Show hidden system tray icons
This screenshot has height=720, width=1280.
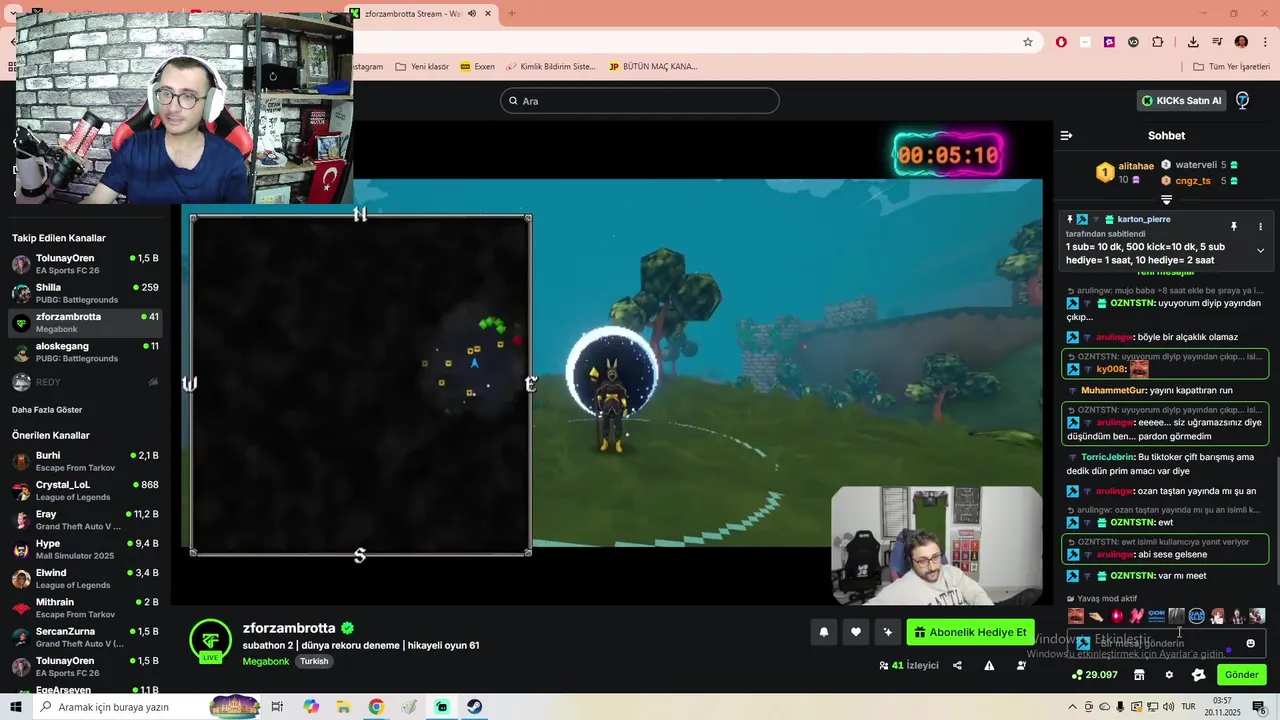coord(1072,707)
